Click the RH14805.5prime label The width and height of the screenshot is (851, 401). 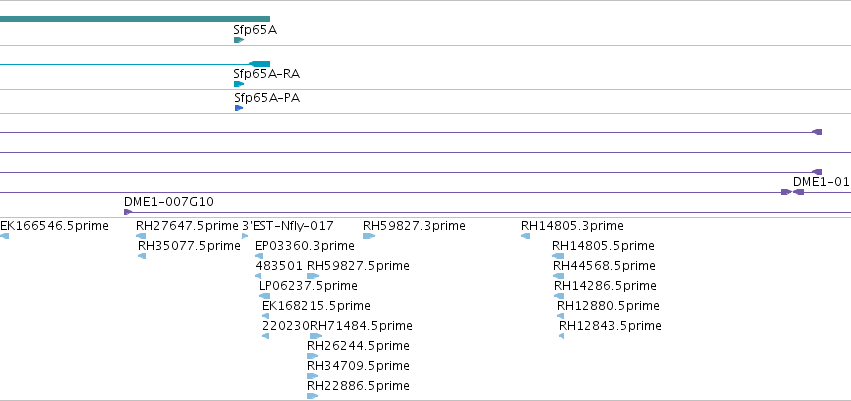pyautogui.click(x=603, y=246)
